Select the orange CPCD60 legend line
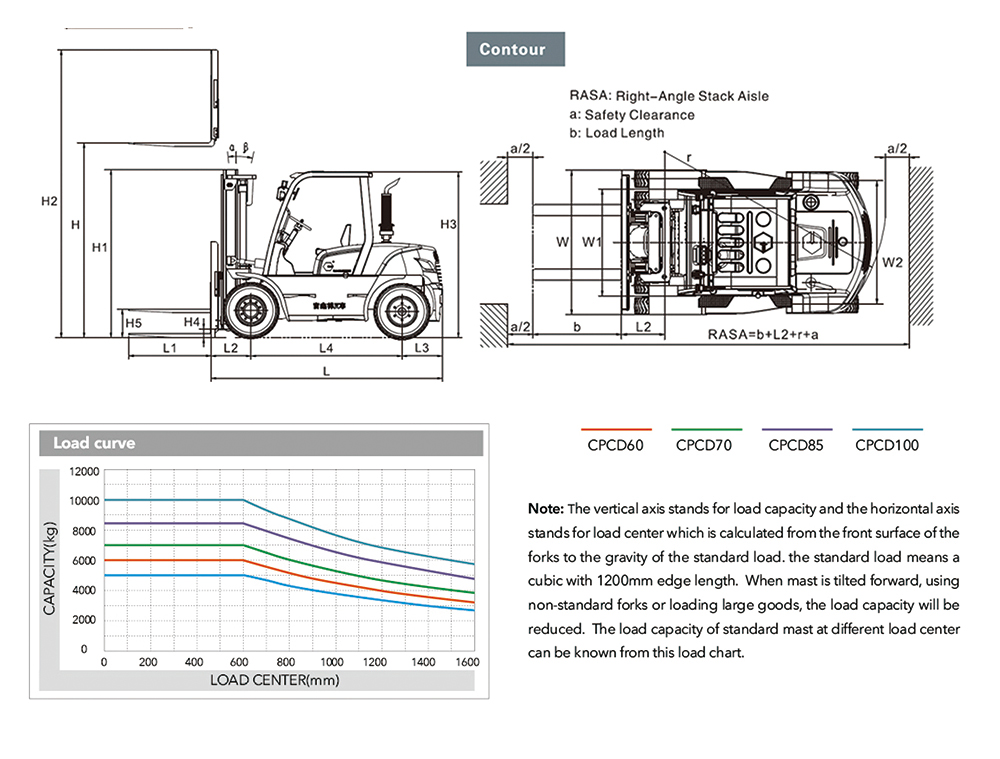 [x=615, y=429]
